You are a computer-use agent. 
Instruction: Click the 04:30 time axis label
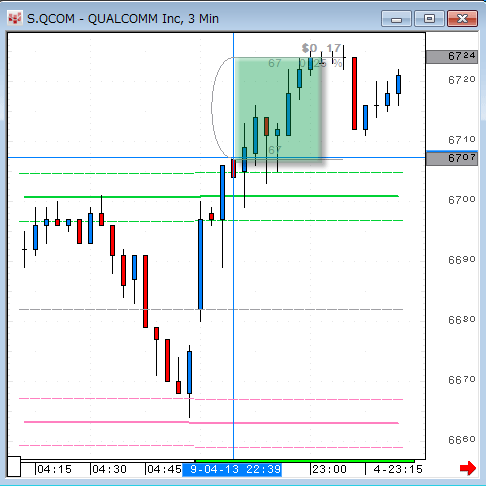(x=109, y=469)
